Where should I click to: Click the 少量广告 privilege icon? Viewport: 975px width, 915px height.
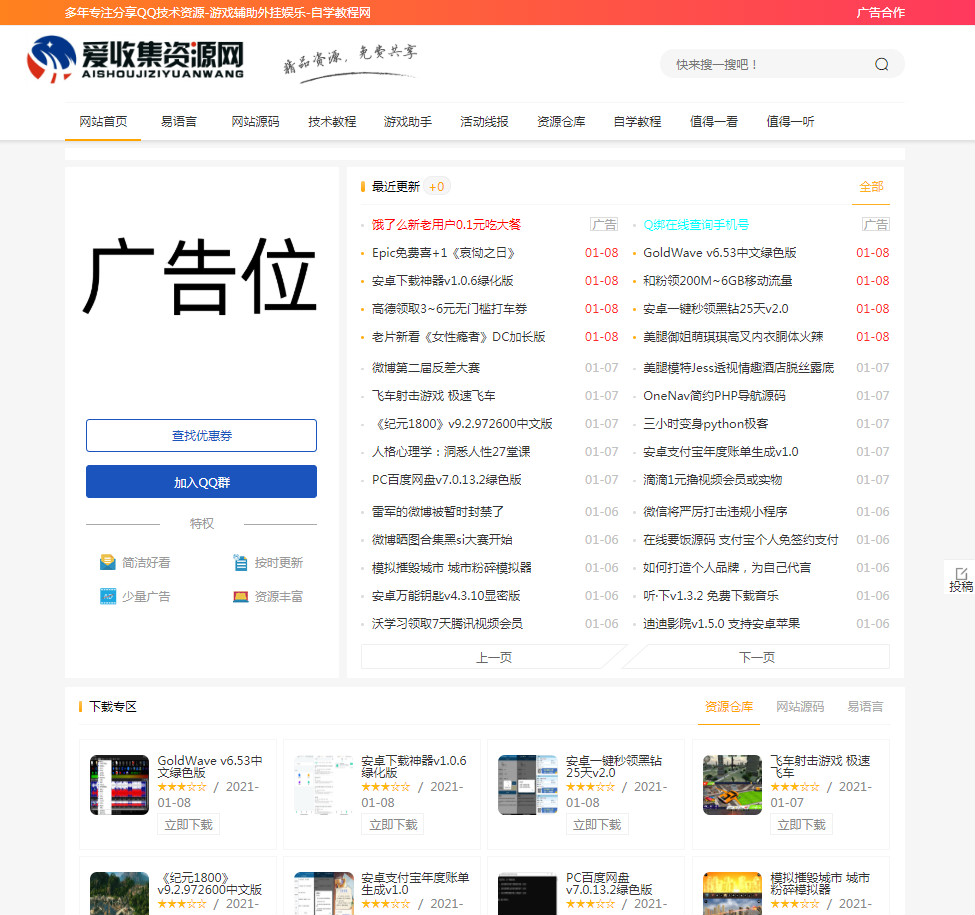108,596
